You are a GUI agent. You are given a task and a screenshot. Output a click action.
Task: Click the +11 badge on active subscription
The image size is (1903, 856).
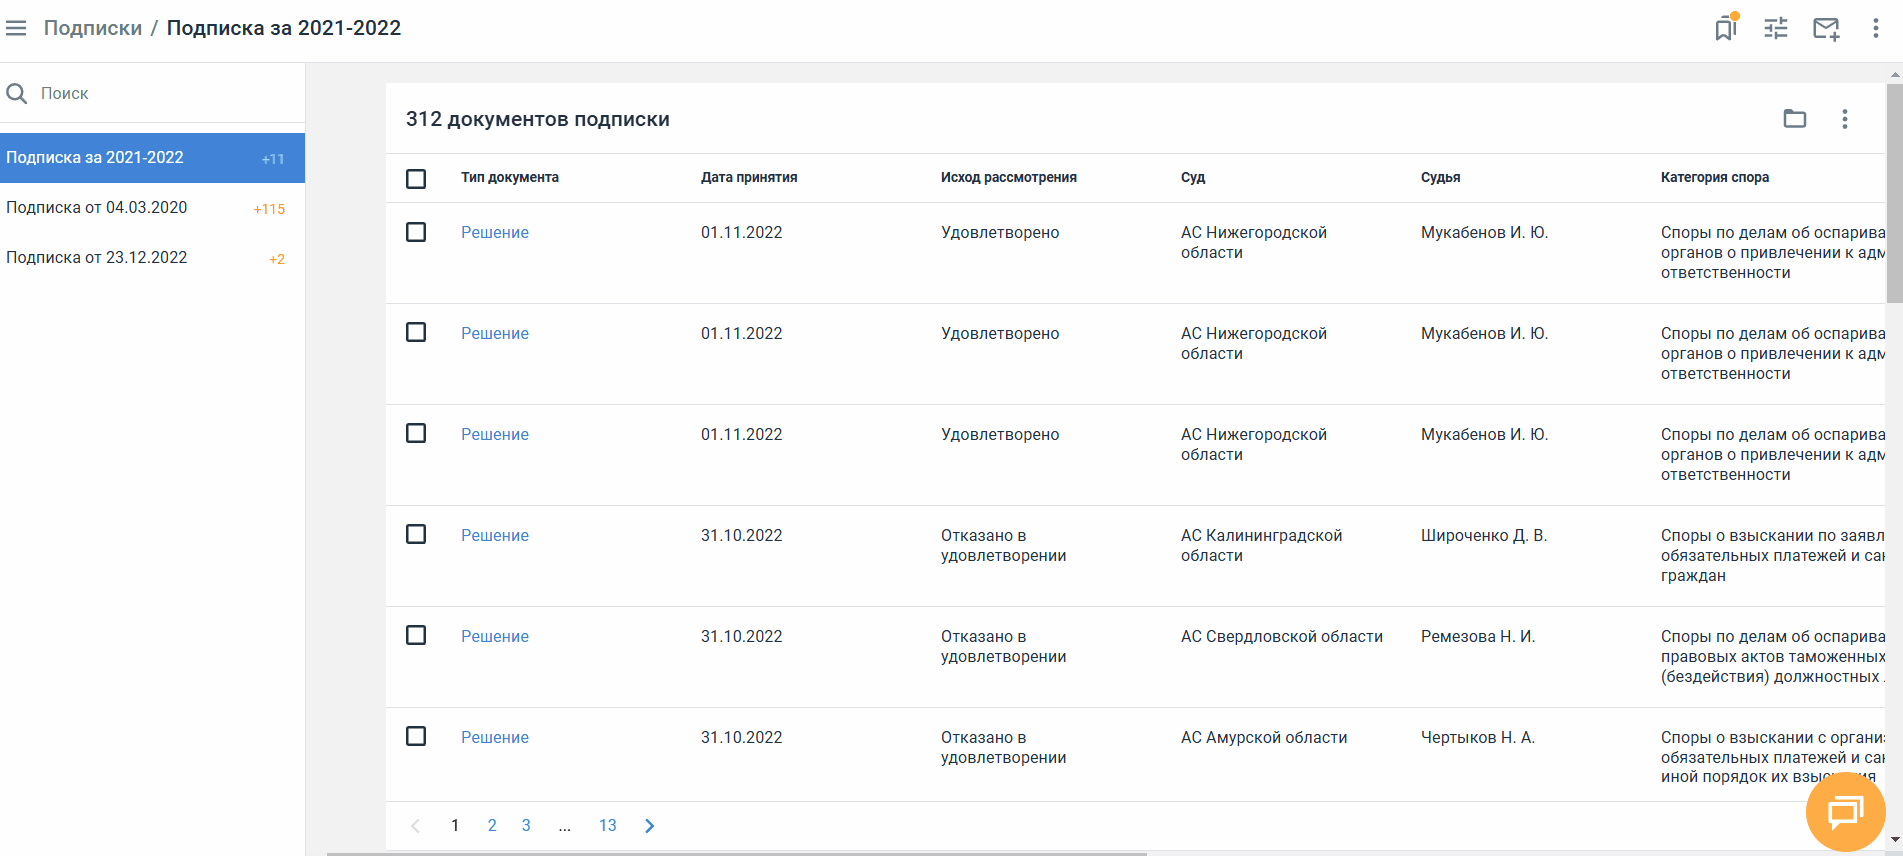pos(273,159)
